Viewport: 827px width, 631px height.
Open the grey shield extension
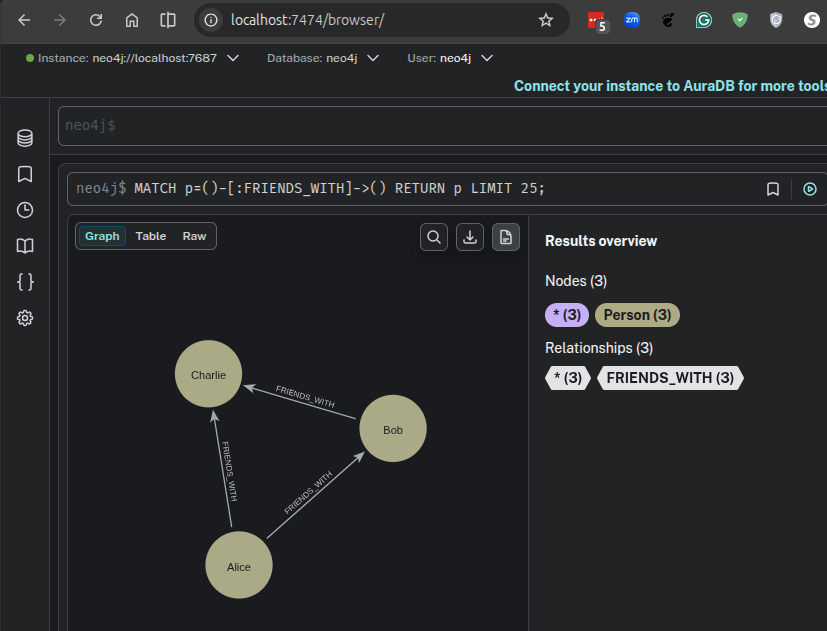776,20
